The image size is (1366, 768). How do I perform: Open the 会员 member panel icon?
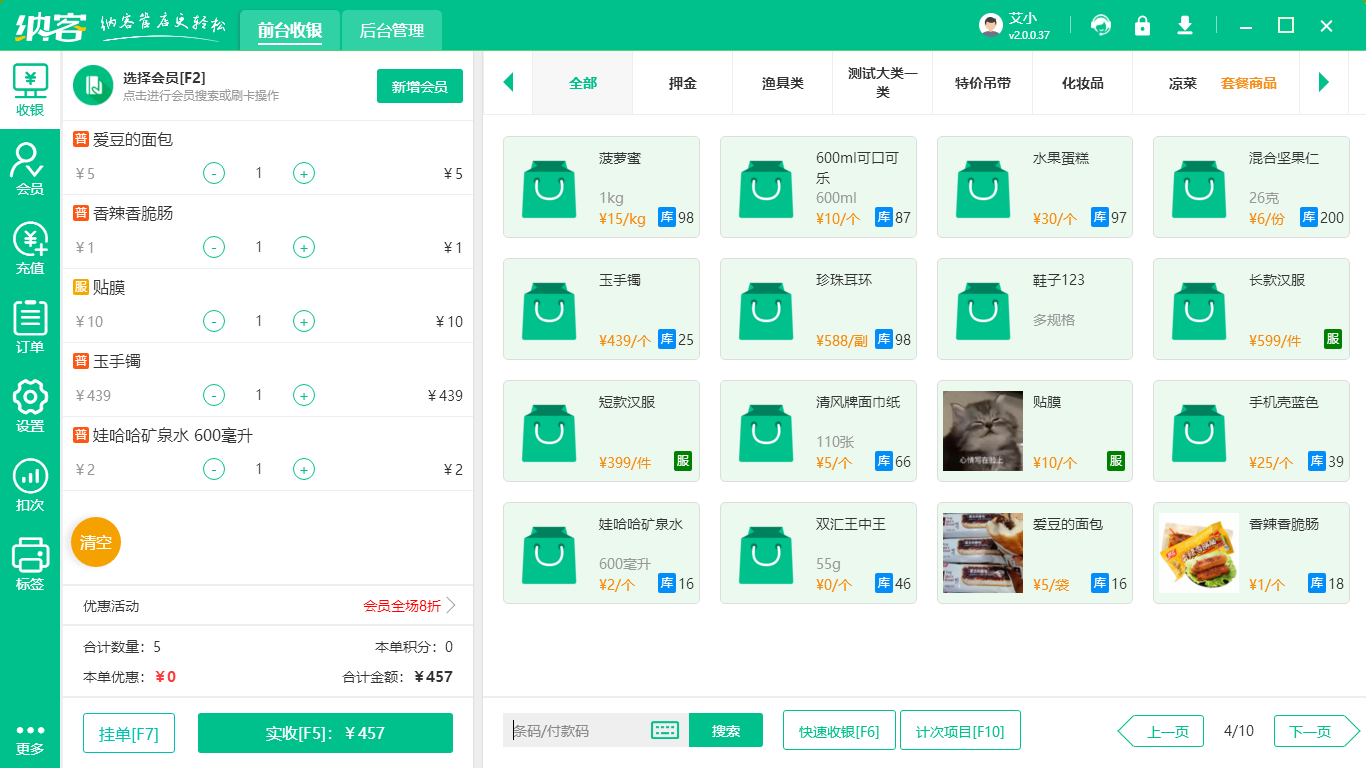(x=30, y=166)
